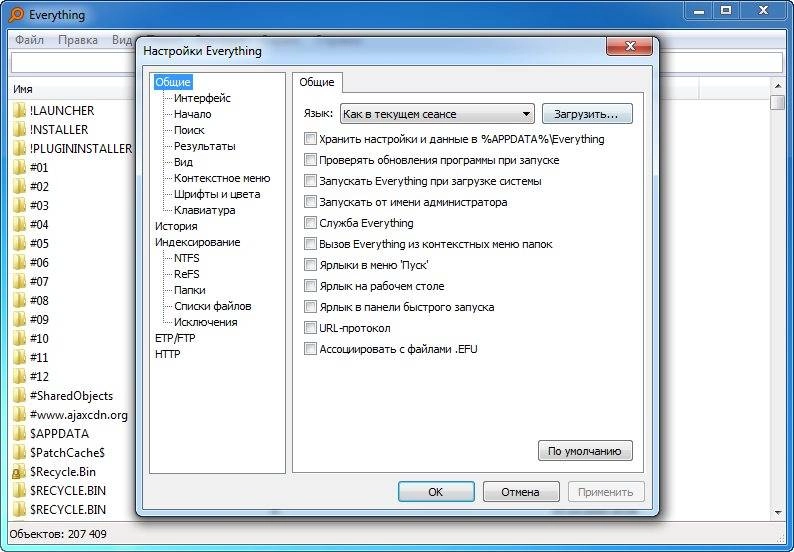Viewport: 794px width, 552px height.
Task: Select Общие in settings tree
Action: (x=173, y=82)
